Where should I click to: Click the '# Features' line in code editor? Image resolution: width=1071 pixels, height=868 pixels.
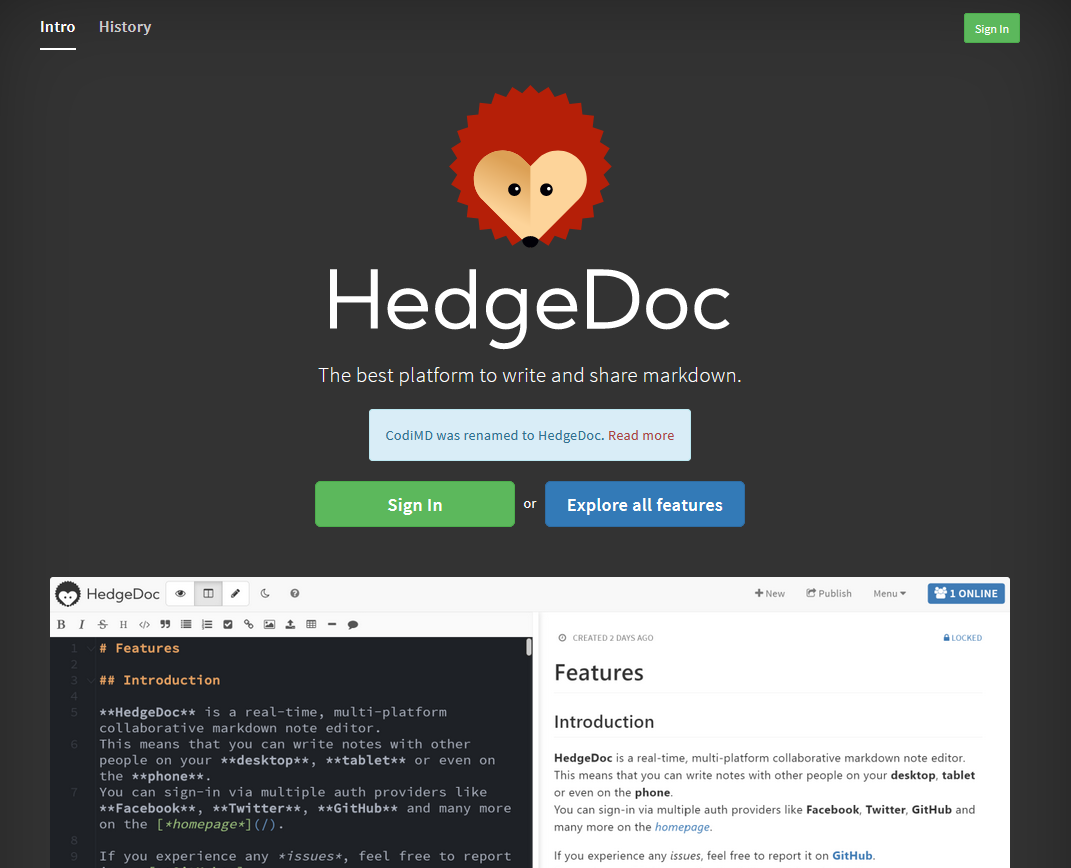(x=139, y=648)
